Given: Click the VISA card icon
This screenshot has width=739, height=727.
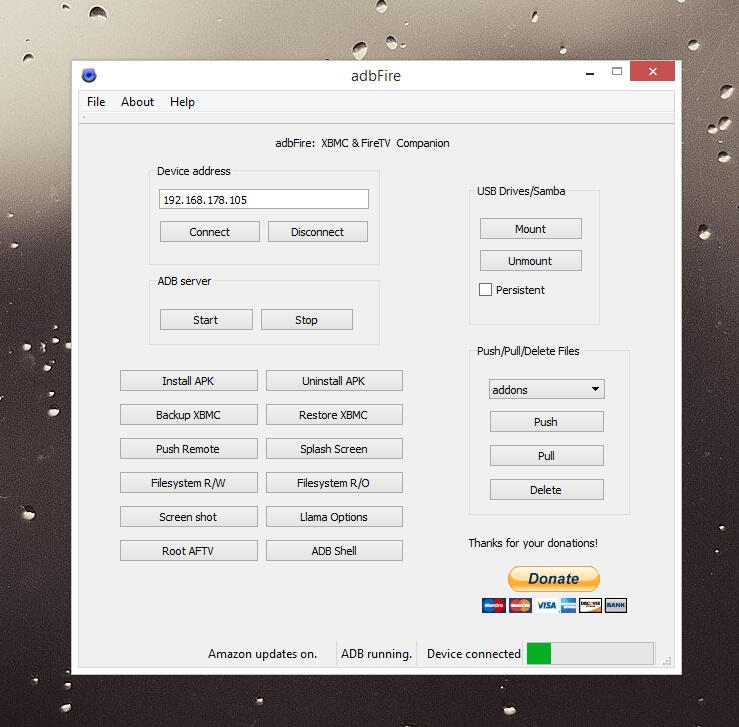Looking at the screenshot, I should pos(546,605).
